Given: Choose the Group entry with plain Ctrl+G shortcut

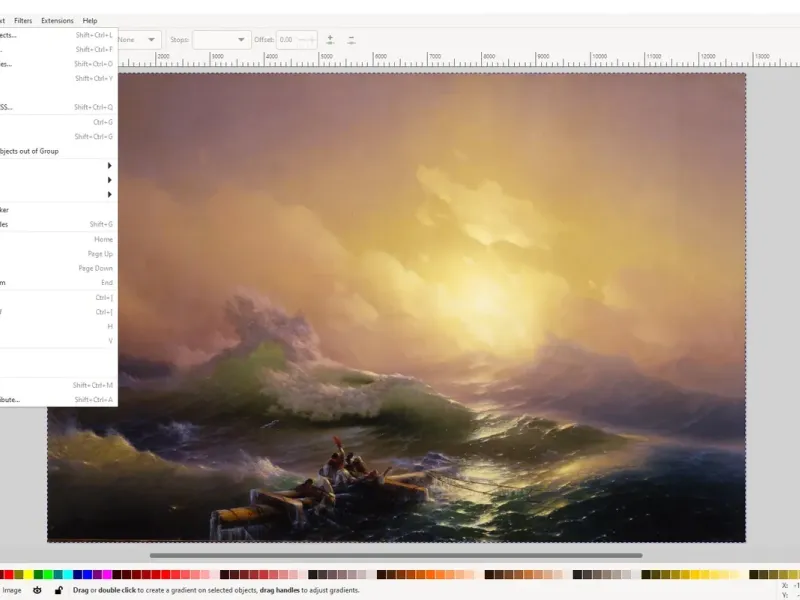Looking at the screenshot, I should click(x=58, y=122).
